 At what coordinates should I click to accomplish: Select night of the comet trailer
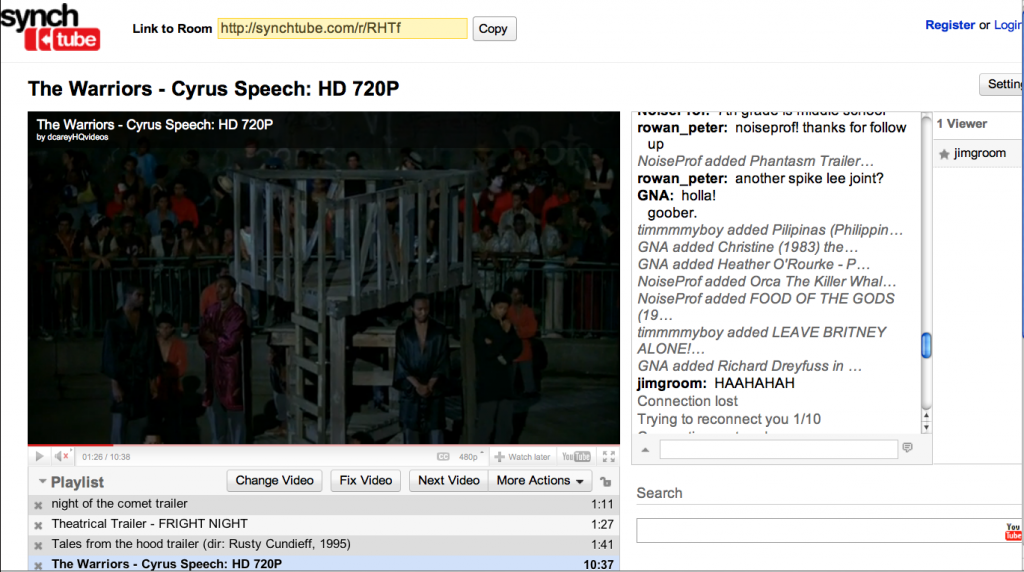pos(324,504)
